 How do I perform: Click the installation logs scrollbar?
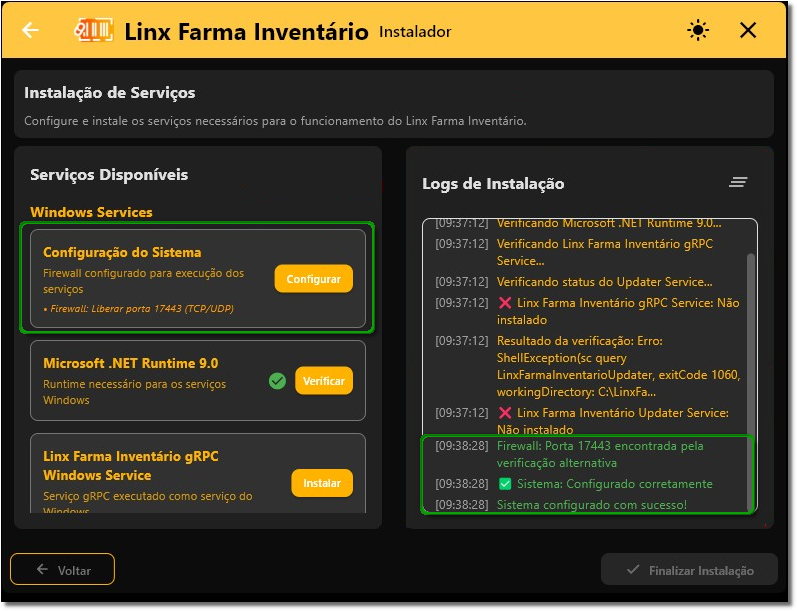[750, 381]
